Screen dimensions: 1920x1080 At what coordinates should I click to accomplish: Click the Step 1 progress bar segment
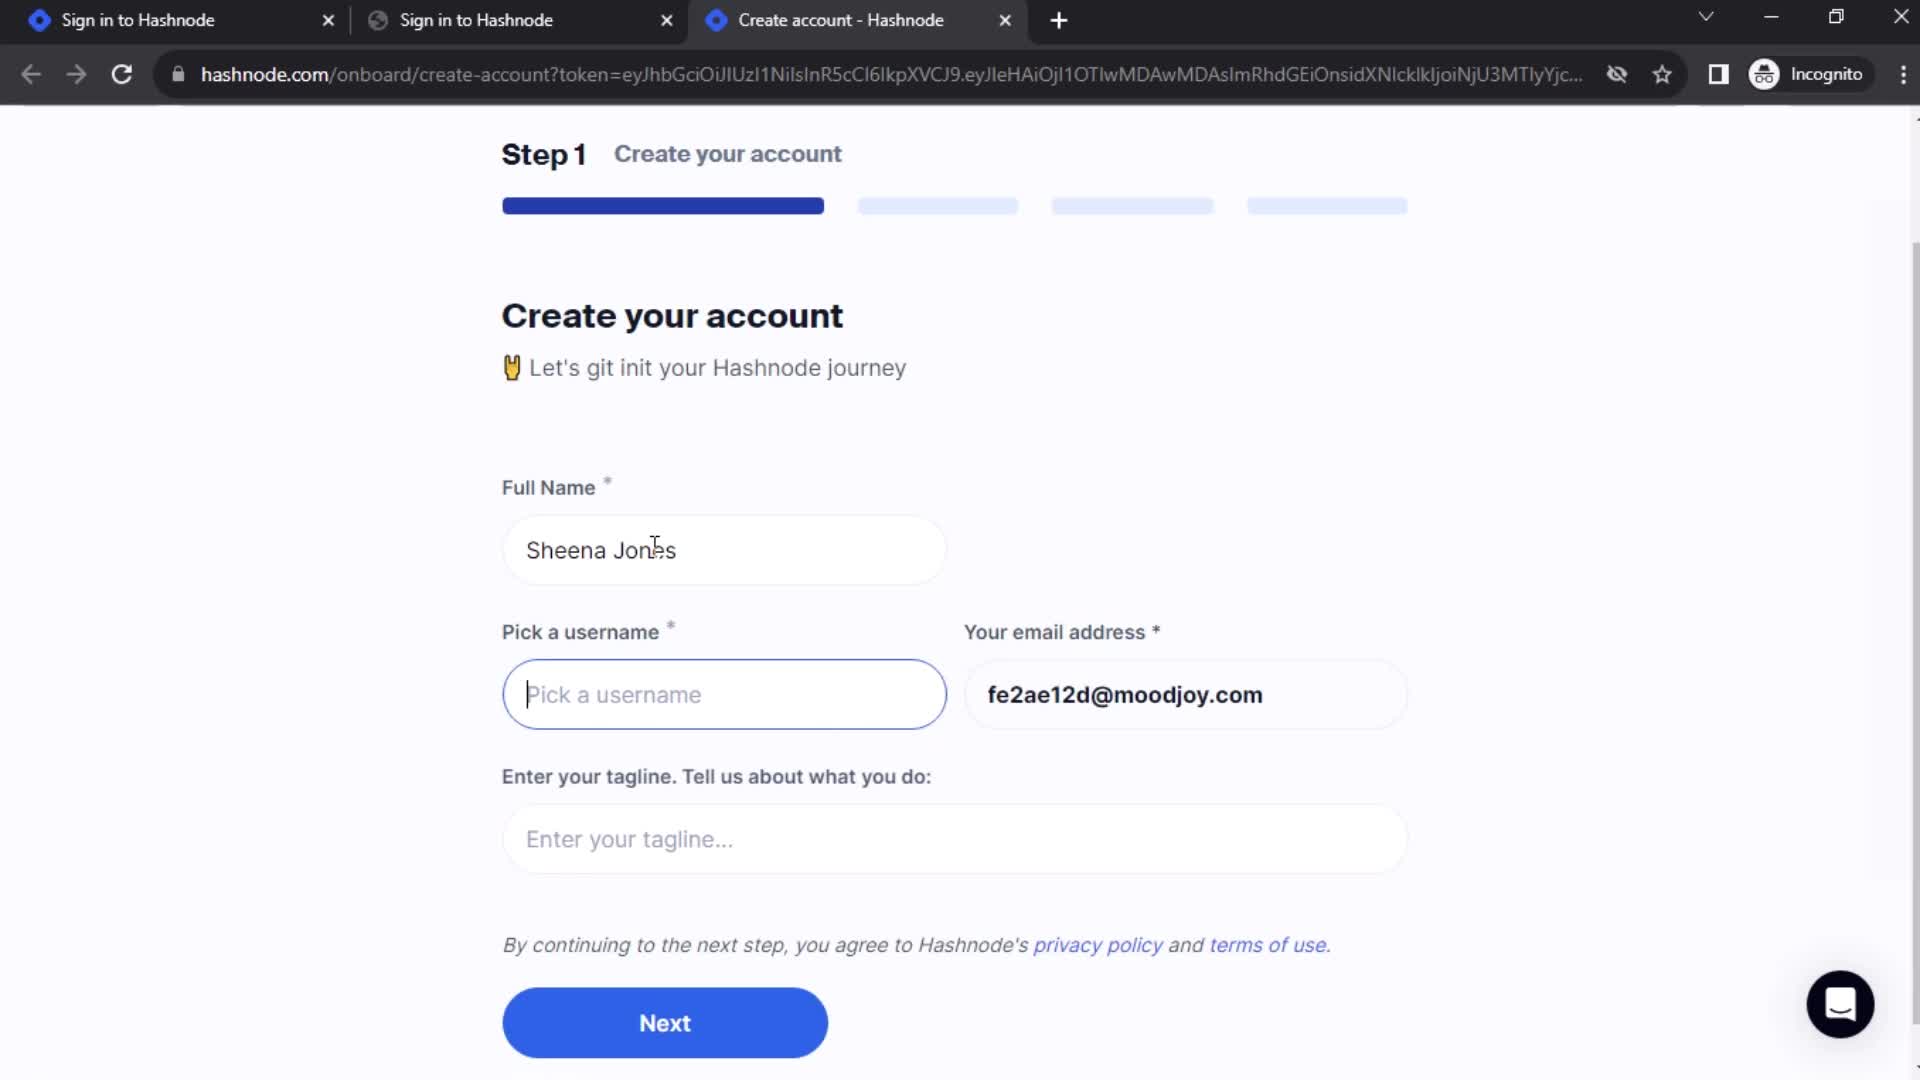[x=663, y=206]
